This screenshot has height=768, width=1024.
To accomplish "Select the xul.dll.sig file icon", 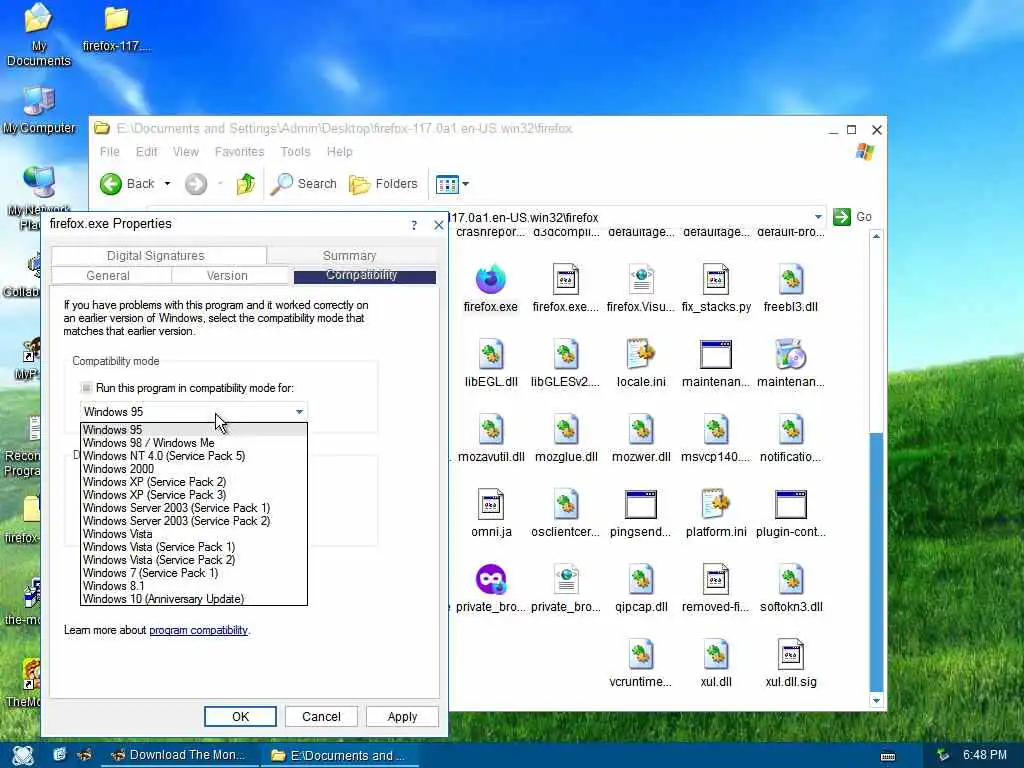I will (791, 655).
